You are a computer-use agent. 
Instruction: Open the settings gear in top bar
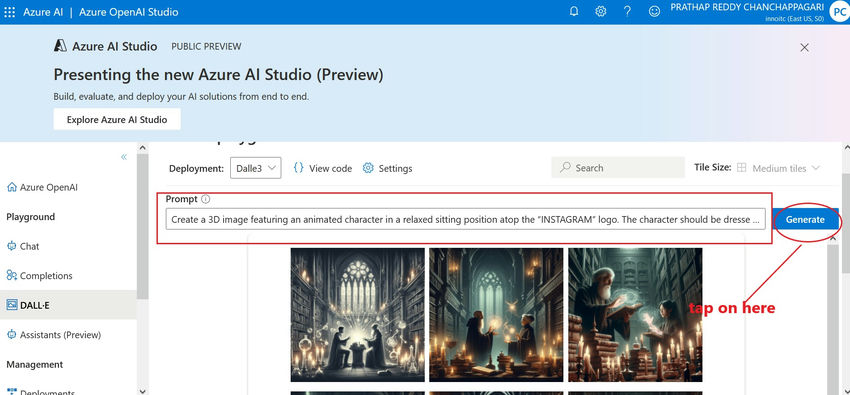click(x=601, y=11)
